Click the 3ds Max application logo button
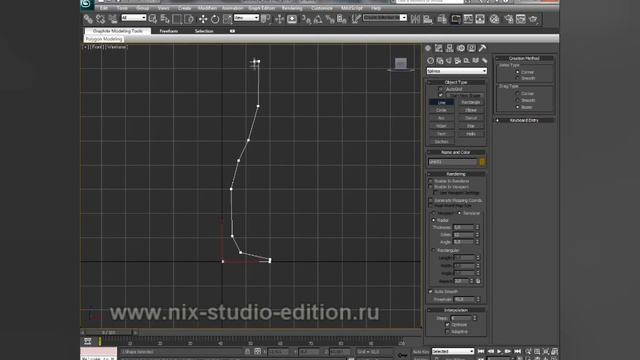 87,4
